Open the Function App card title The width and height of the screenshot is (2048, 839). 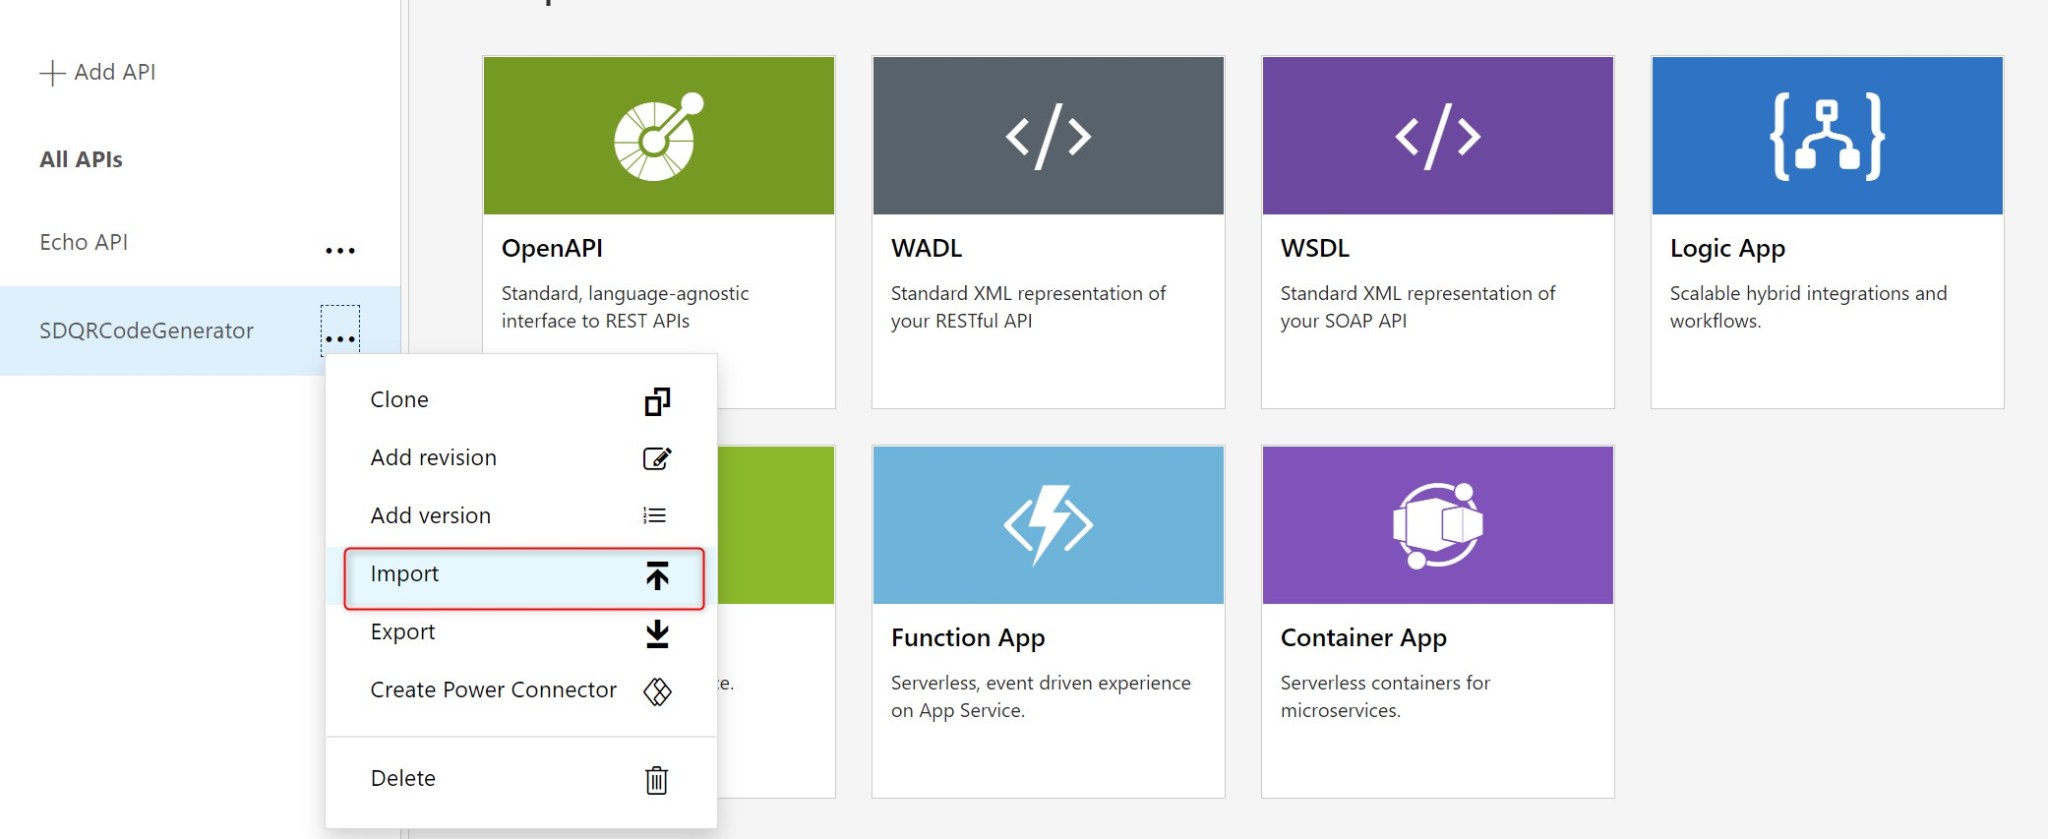[968, 637]
